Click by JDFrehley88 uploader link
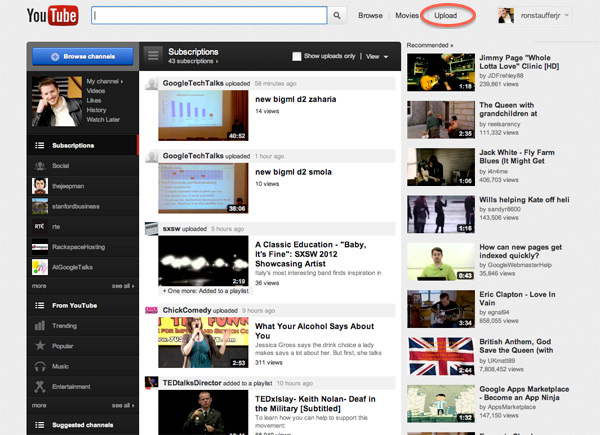 pyautogui.click(x=501, y=76)
